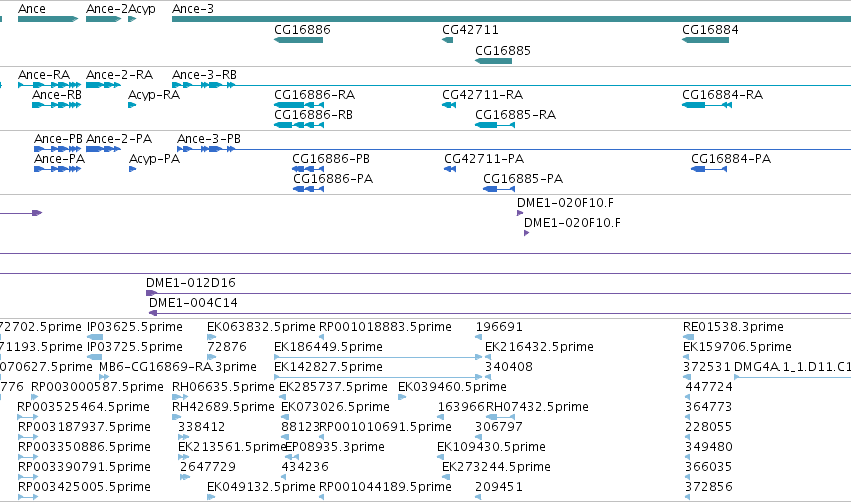
Task: Select the Ance-RB transcript
Action: (56, 105)
